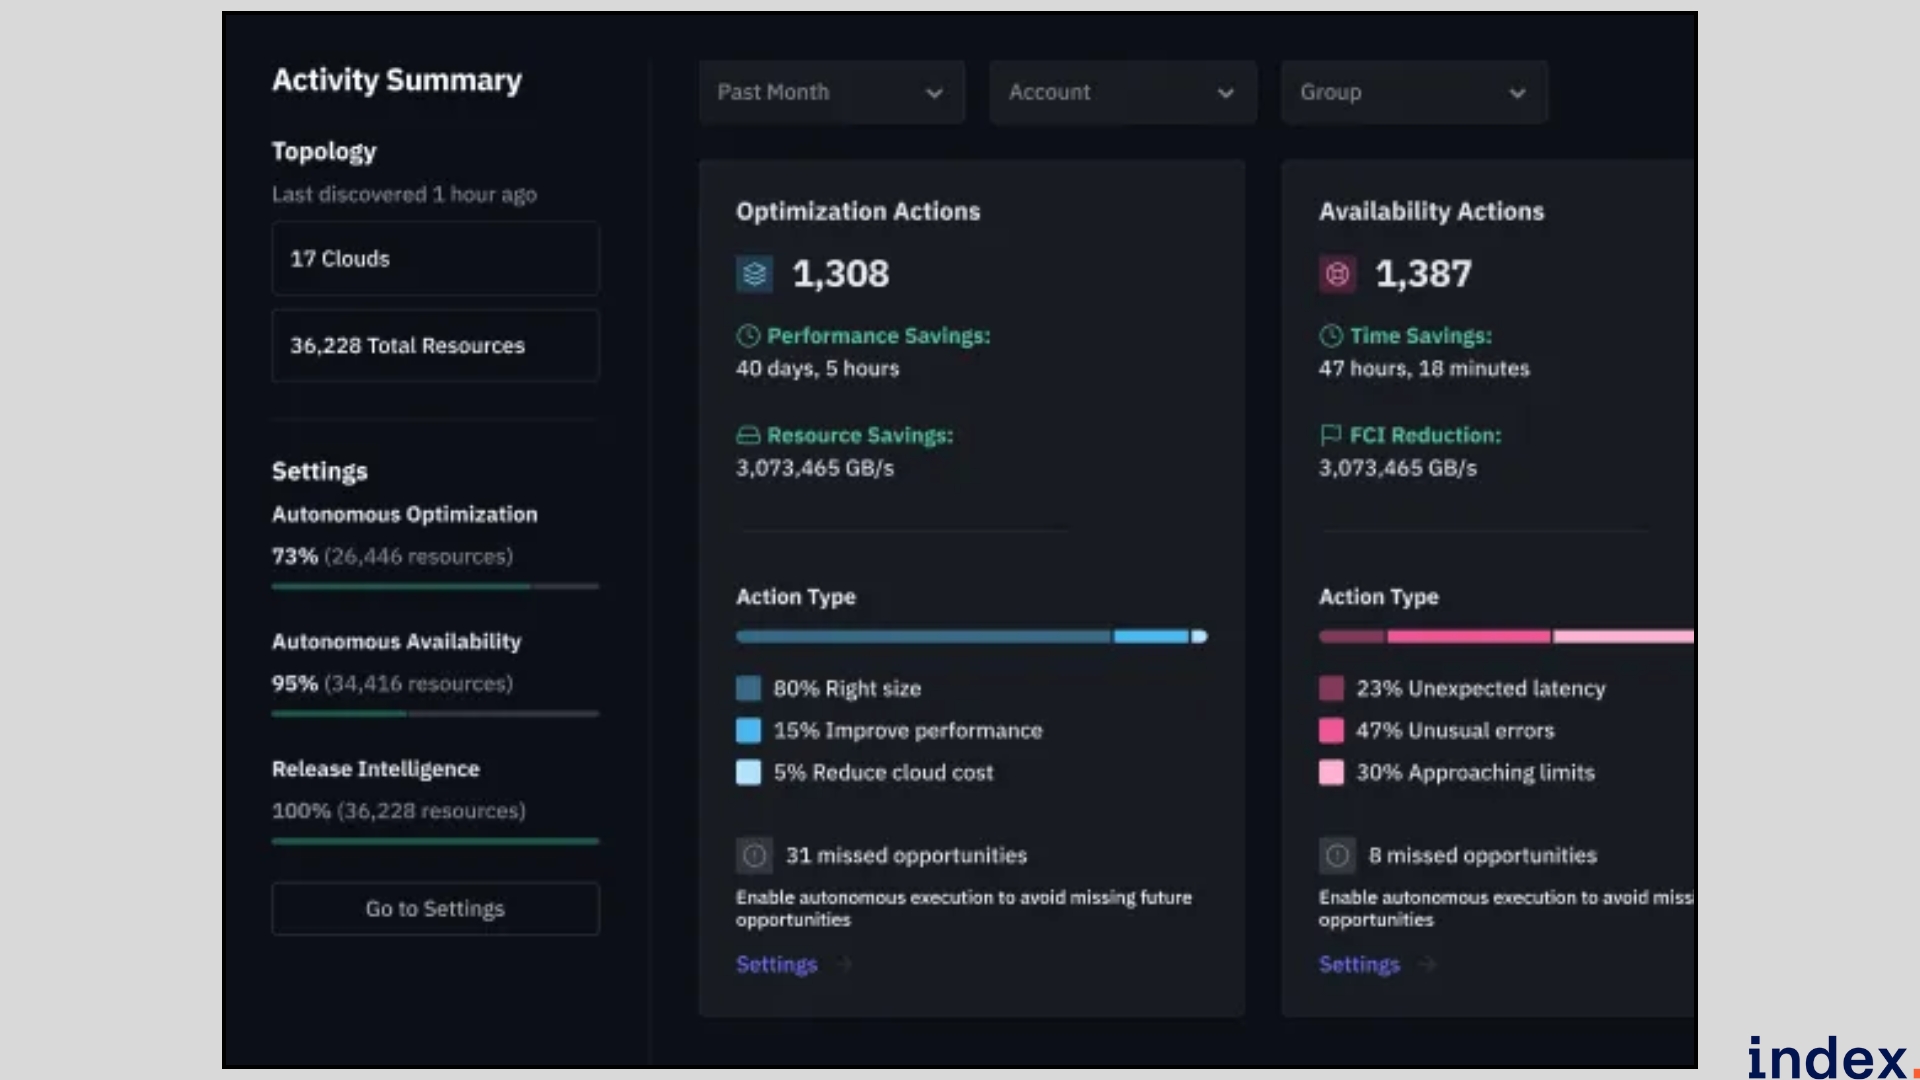Image resolution: width=1920 pixels, height=1080 pixels.
Task: Click the FCI Reduction flag icon
Action: point(1330,435)
